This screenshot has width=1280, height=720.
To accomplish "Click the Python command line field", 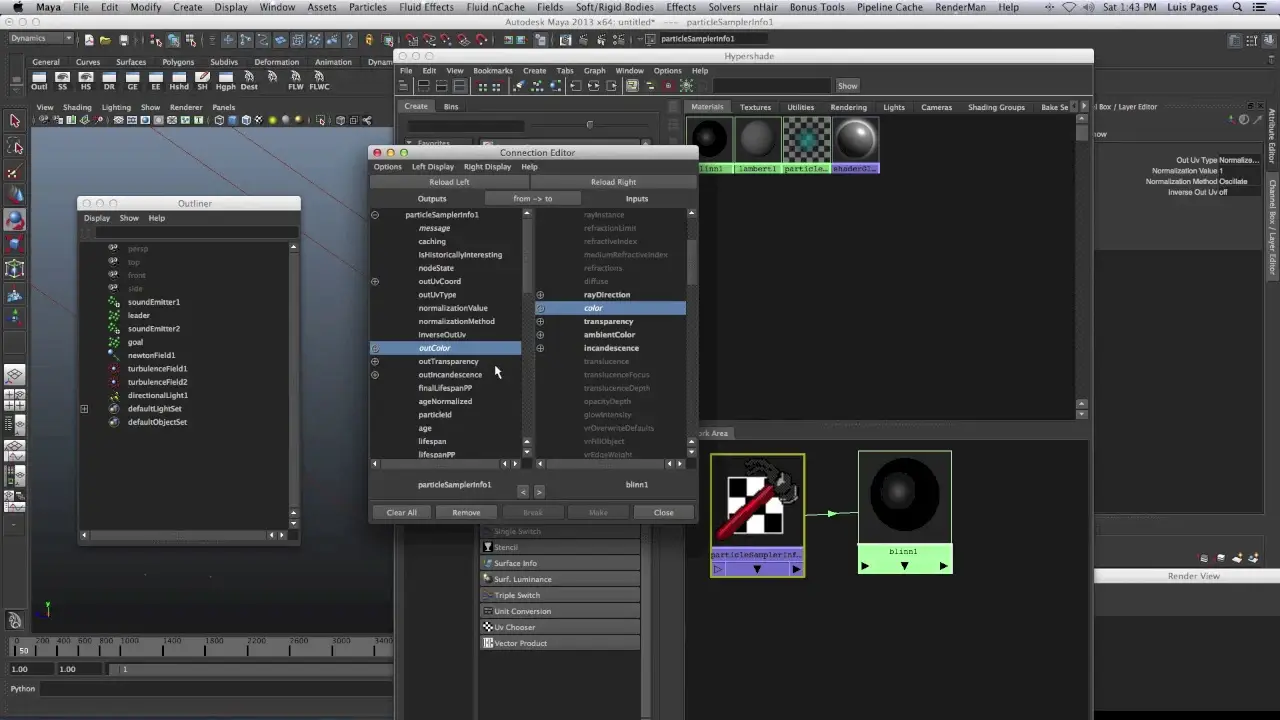I will (x=215, y=688).
